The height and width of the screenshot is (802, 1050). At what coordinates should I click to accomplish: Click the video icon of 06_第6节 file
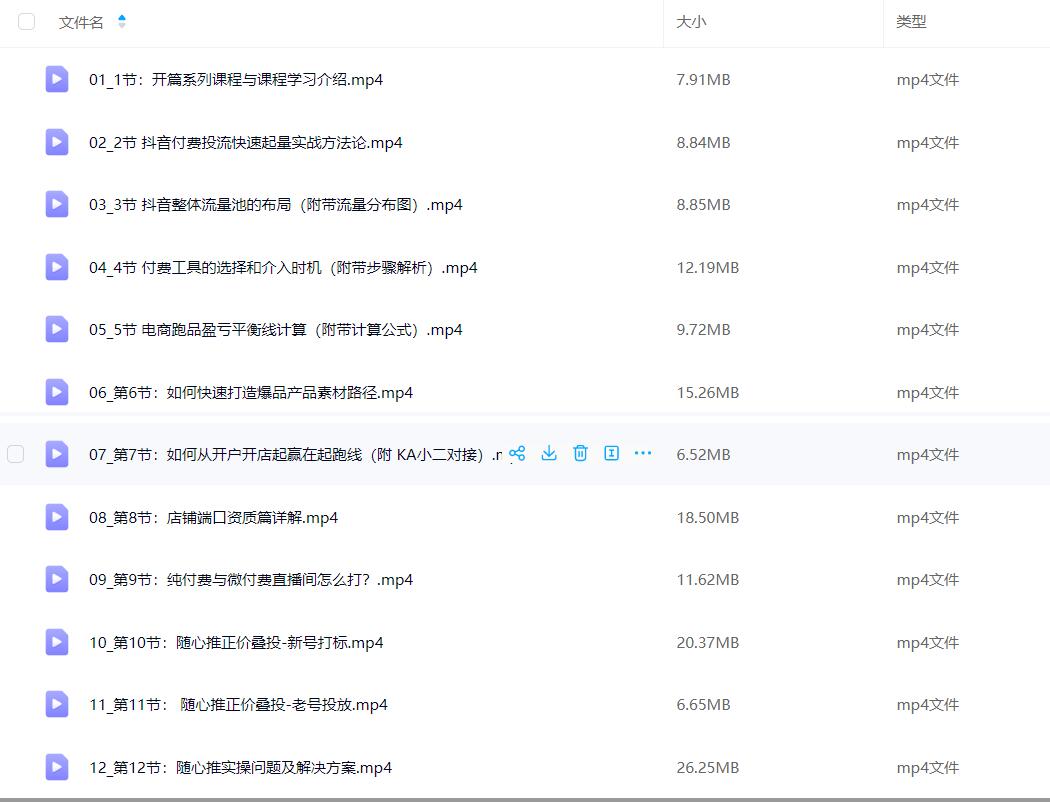coord(57,392)
